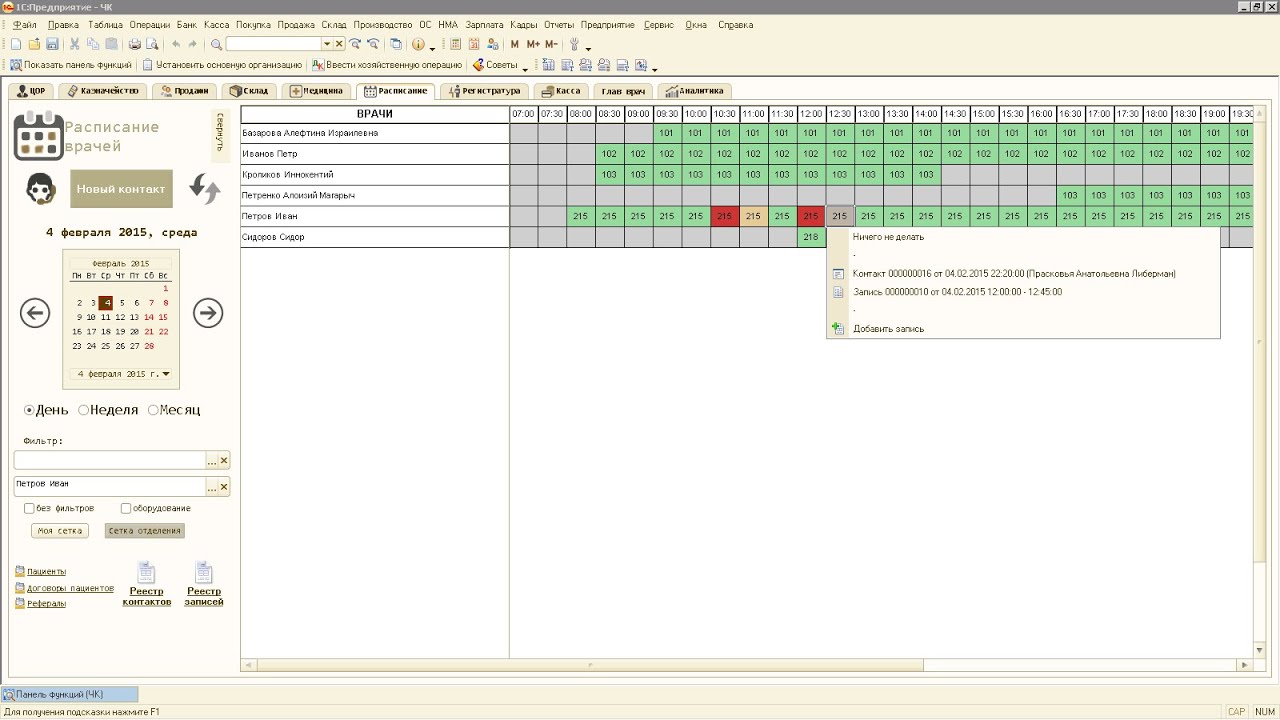
Task: Open the Calculator icon
Action: click(x=456, y=44)
